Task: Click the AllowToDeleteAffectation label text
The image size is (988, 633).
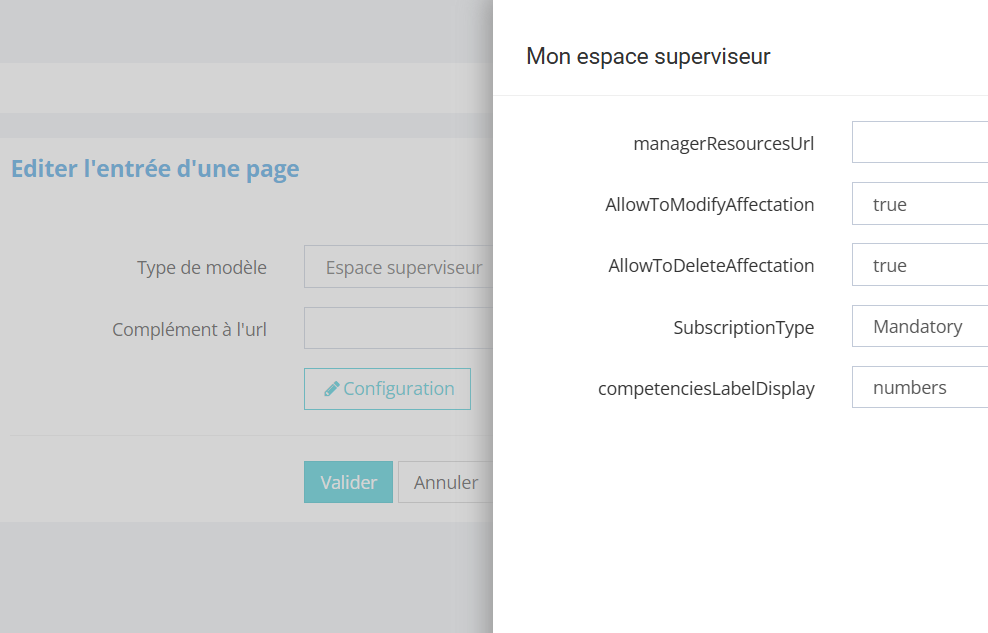Action: point(711,266)
